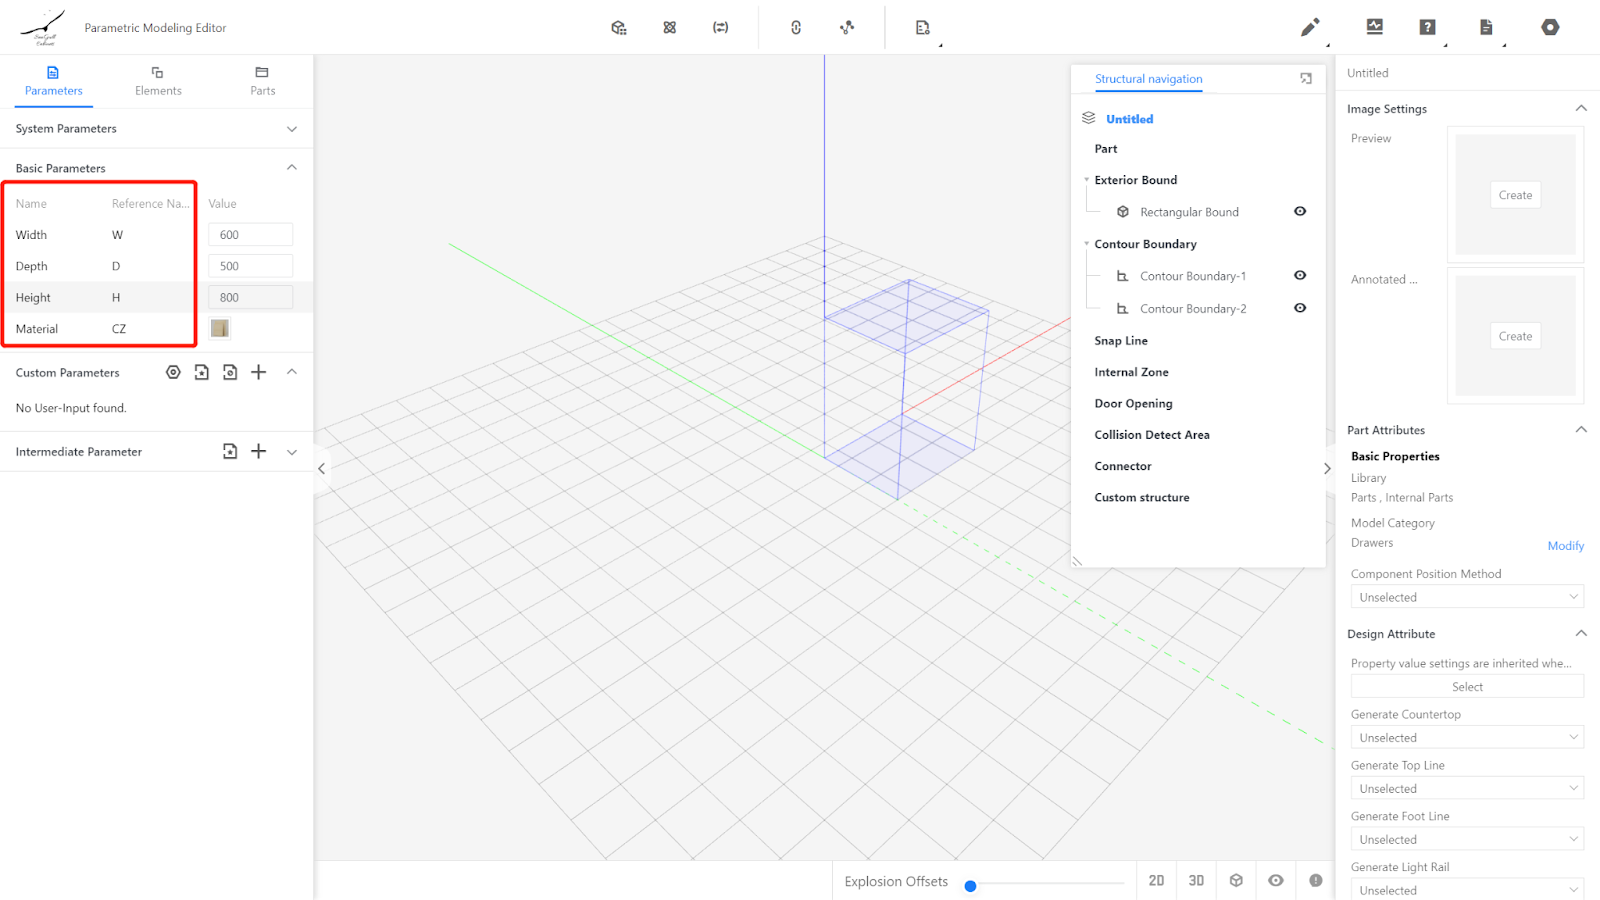The height and width of the screenshot is (900, 1600).
Task: Click the Modify link for Model Category
Action: point(1565,546)
